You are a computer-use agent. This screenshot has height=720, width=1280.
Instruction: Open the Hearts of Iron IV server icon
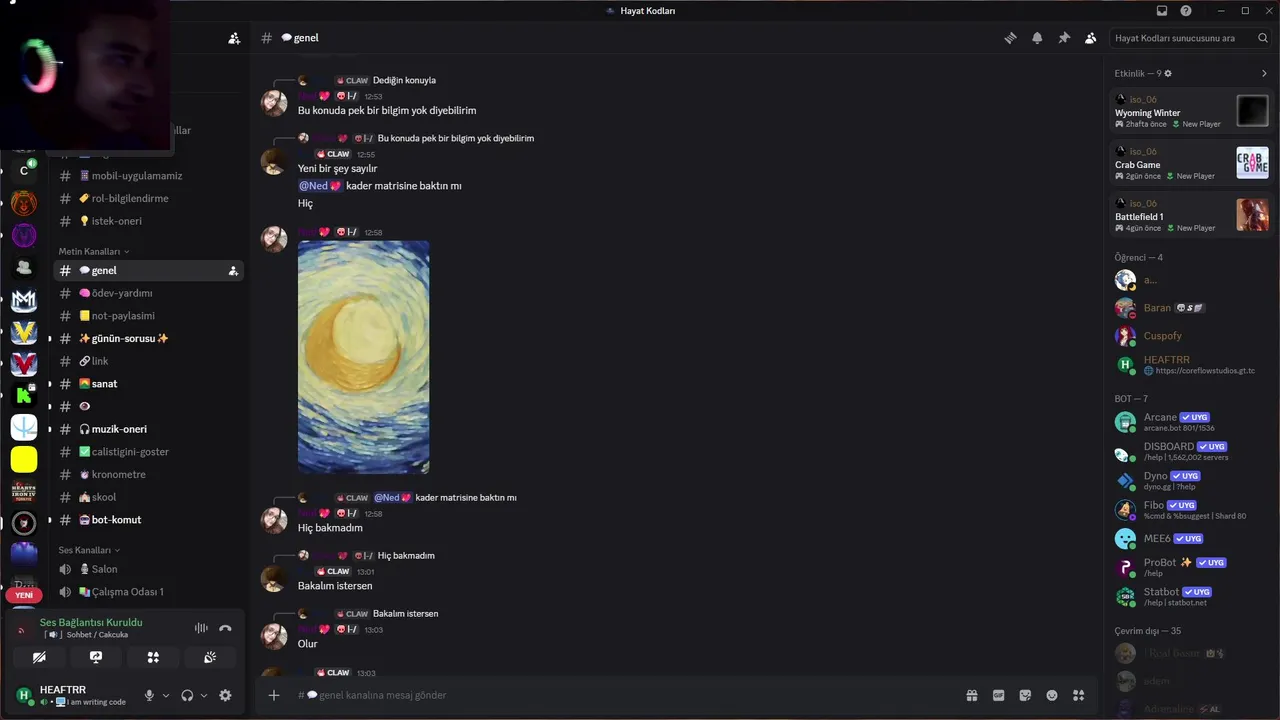[x=24, y=491]
